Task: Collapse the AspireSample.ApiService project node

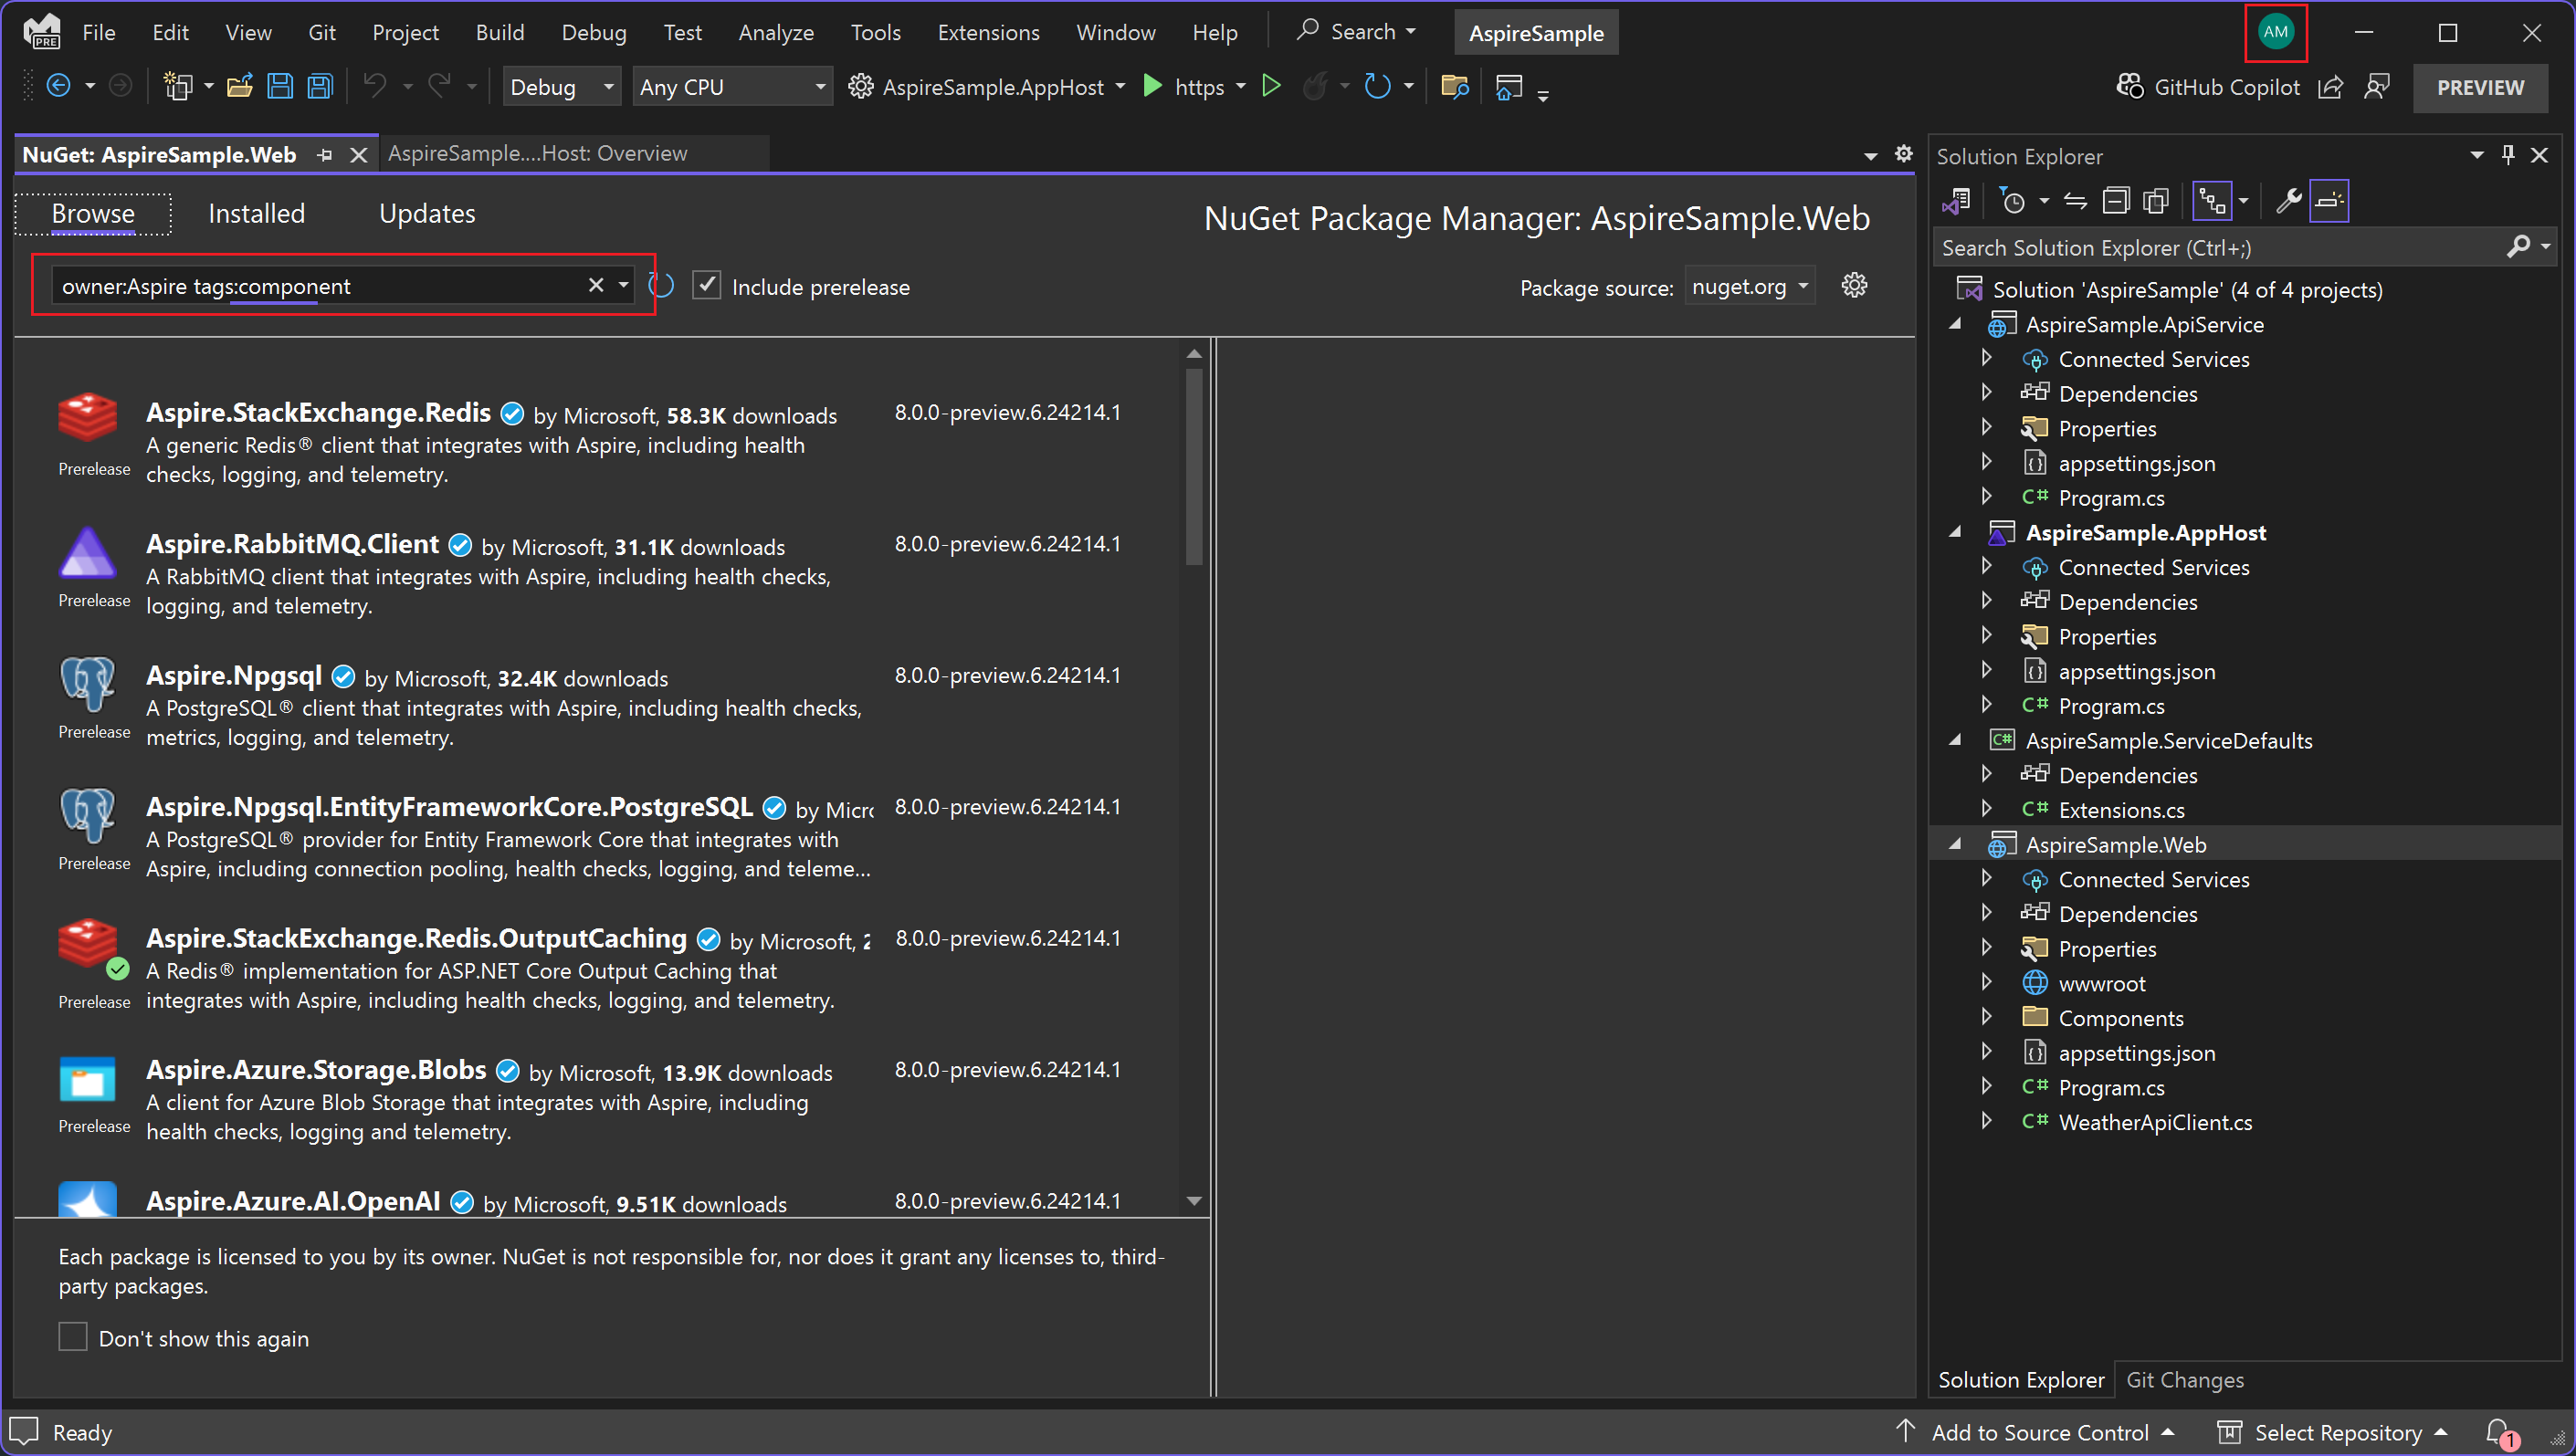Action: click(x=1955, y=324)
